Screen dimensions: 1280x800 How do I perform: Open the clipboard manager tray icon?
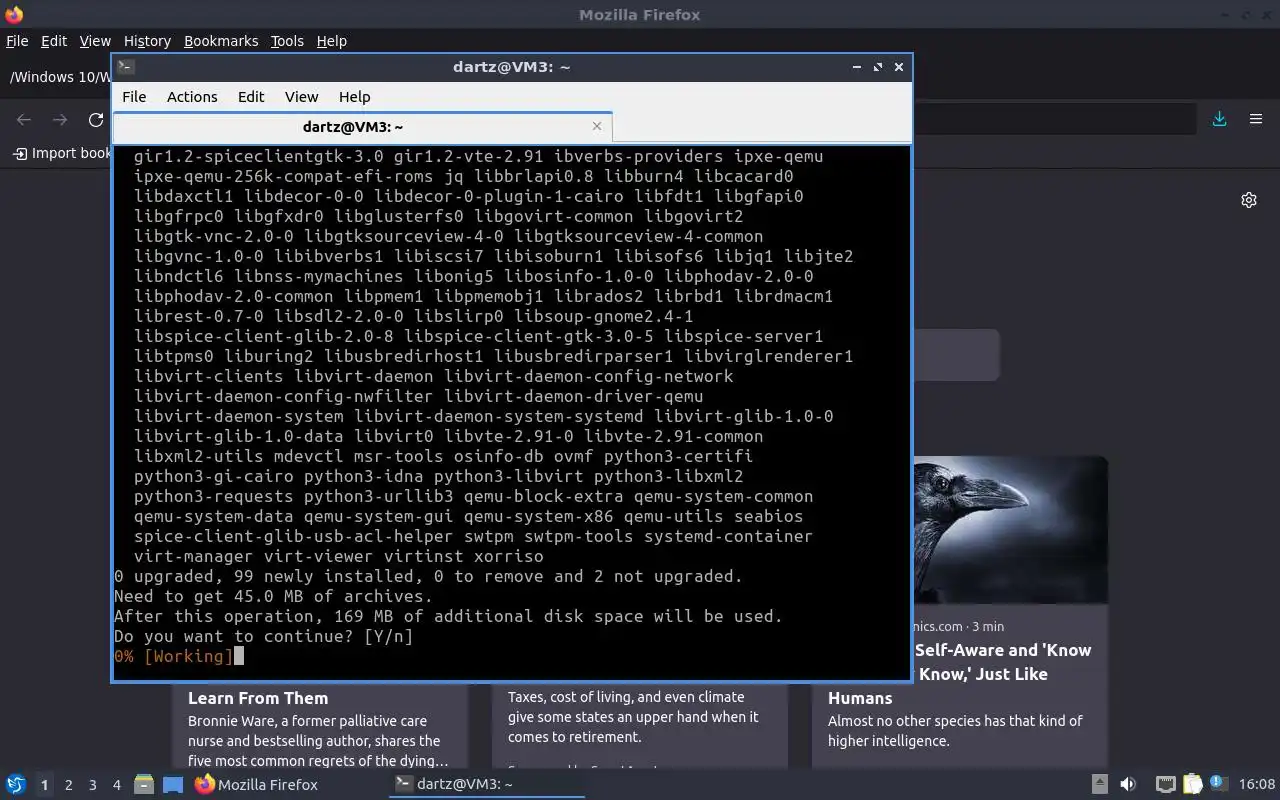pos(1192,785)
